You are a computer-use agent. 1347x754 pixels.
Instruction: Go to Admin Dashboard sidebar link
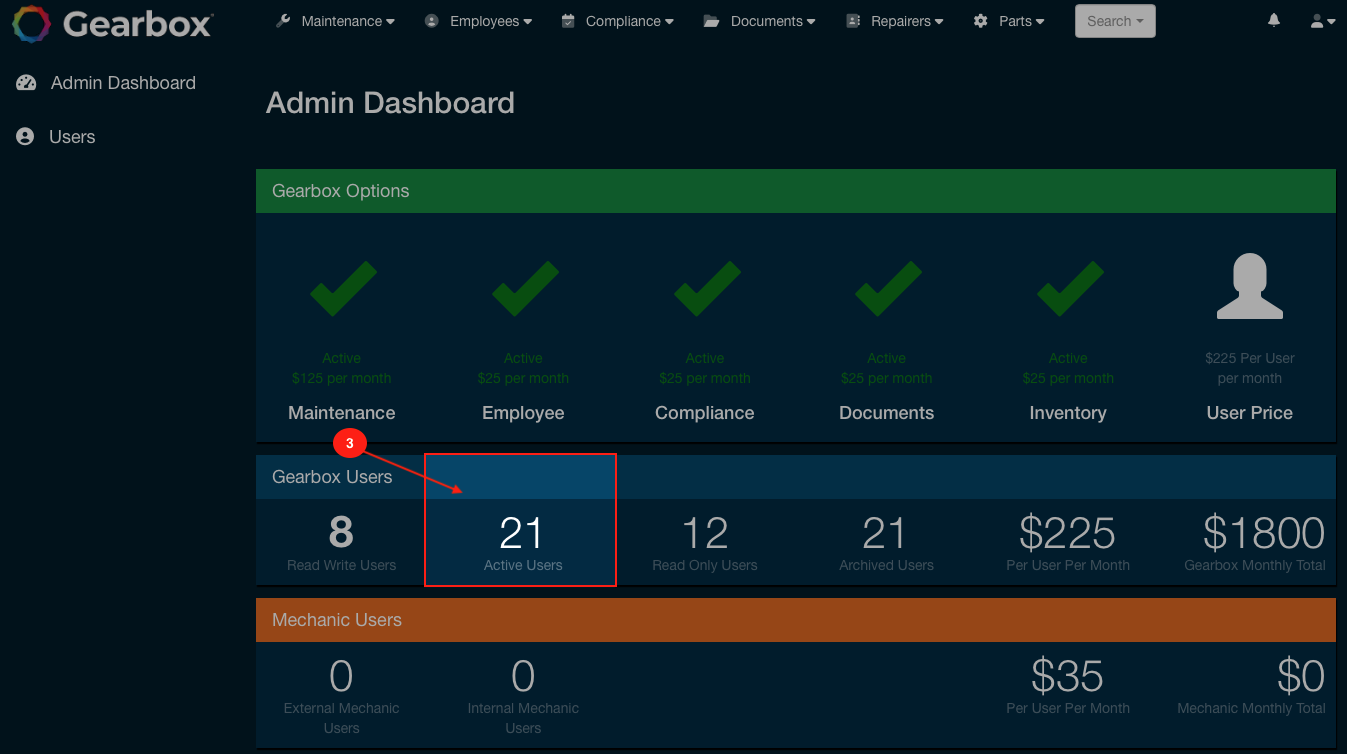pyautogui.click(x=123, y=83)
